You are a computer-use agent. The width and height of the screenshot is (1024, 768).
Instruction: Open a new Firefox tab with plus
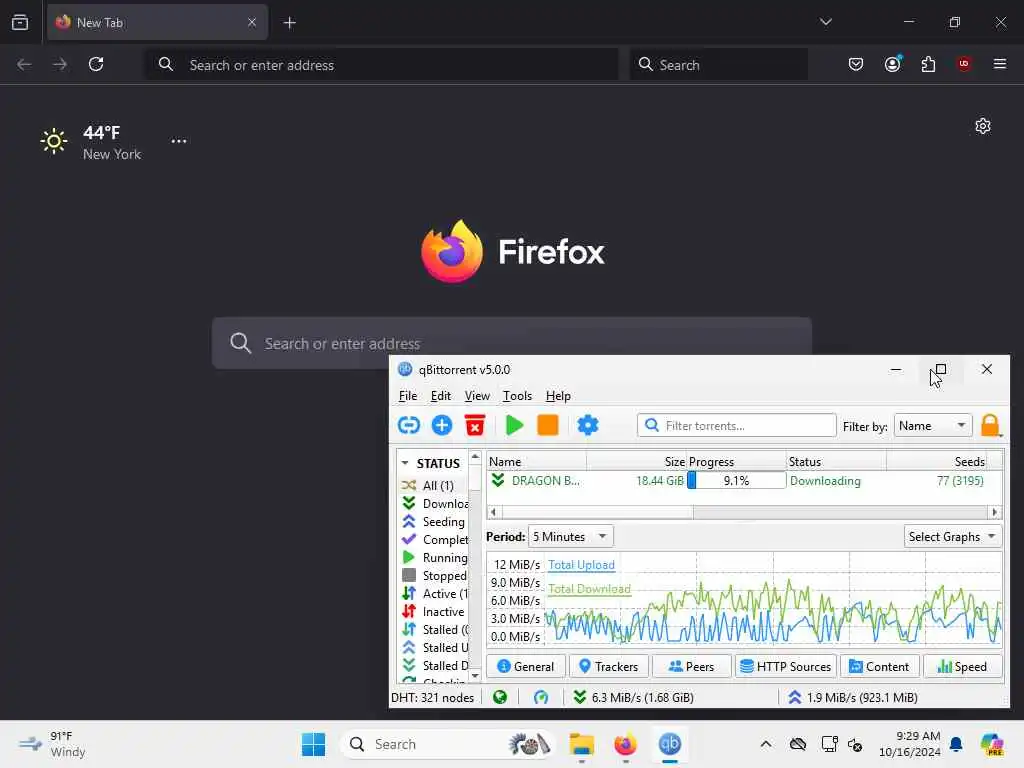point(289,23)
